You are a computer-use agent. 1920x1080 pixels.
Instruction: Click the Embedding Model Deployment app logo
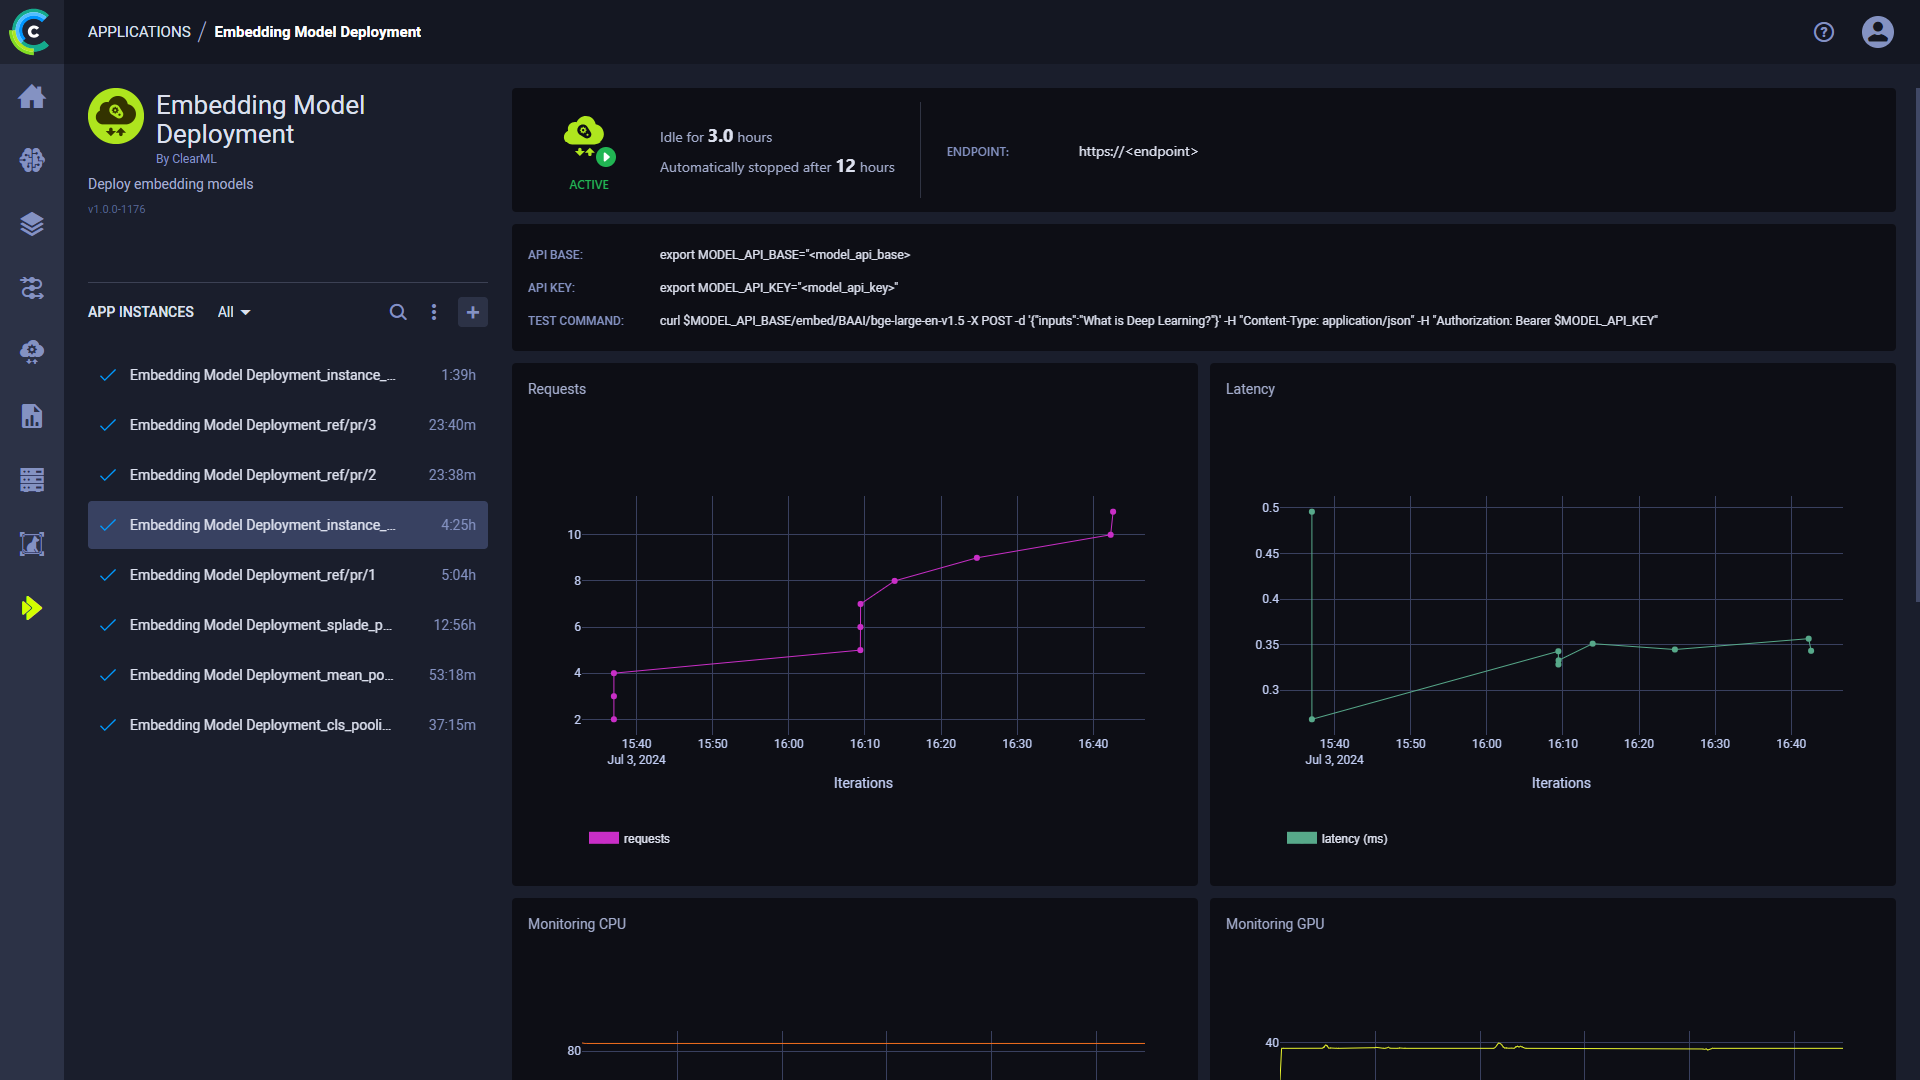pos(116,116)
